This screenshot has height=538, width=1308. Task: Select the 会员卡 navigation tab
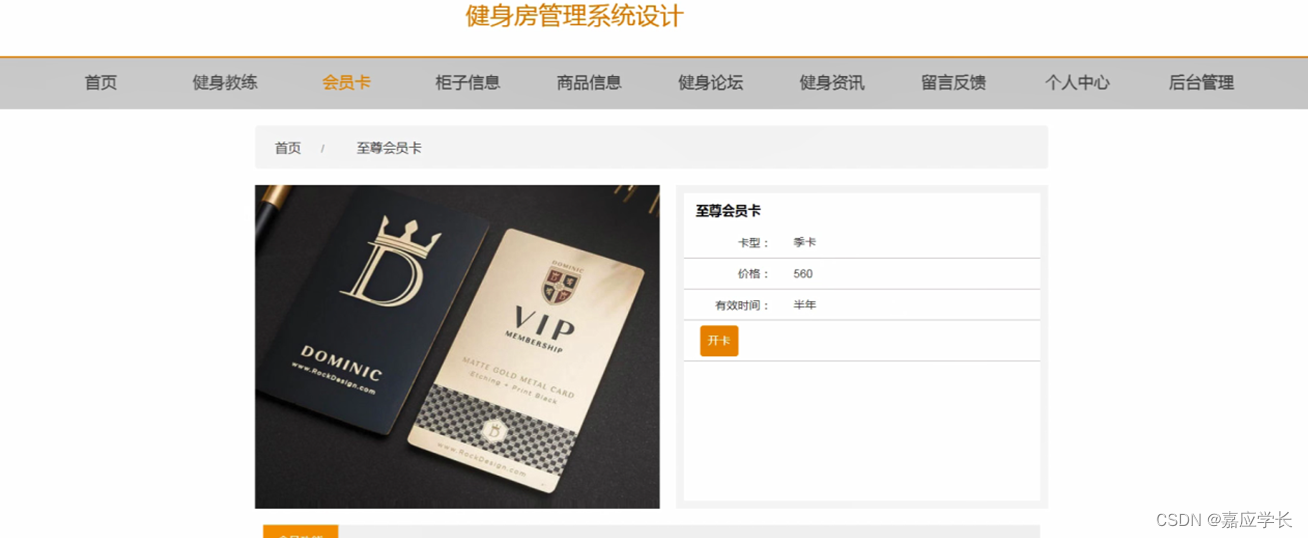346,83
